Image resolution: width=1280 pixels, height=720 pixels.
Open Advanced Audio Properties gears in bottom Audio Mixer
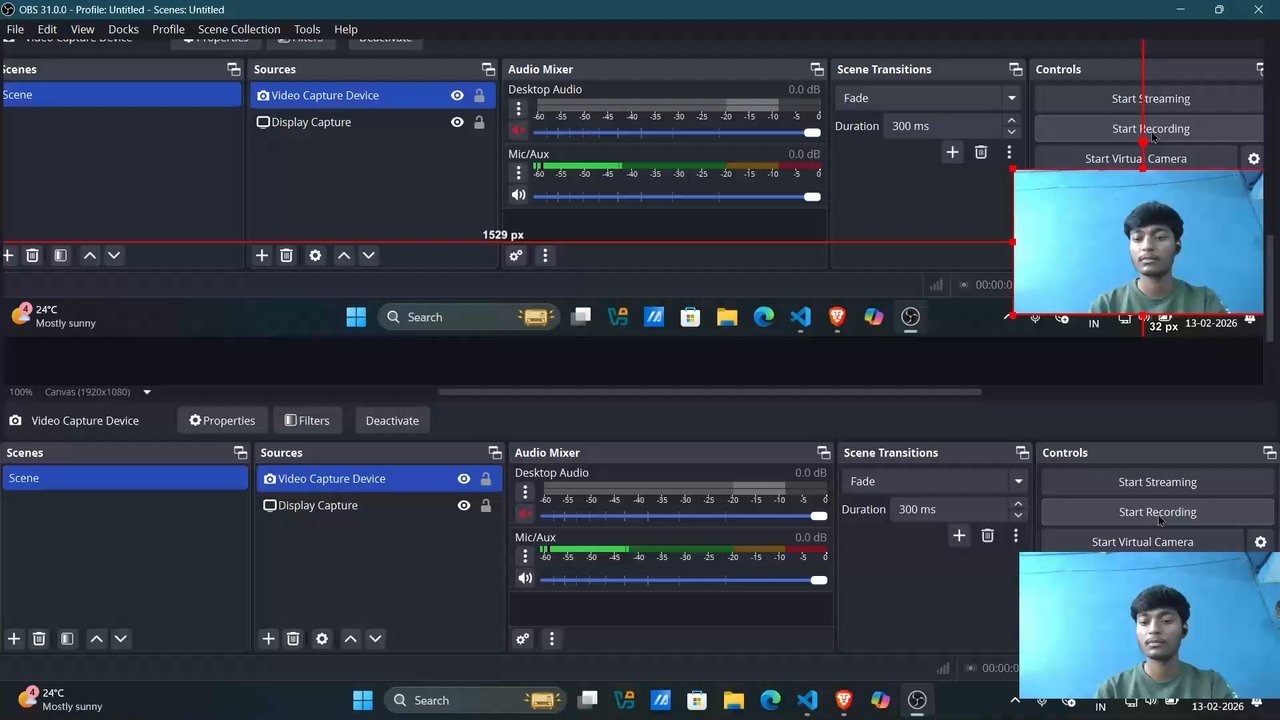click(x=522, y=639)
